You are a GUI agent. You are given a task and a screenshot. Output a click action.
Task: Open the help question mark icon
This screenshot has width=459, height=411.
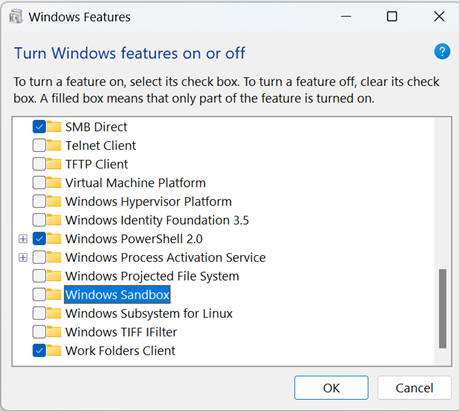tap(442, 52)
